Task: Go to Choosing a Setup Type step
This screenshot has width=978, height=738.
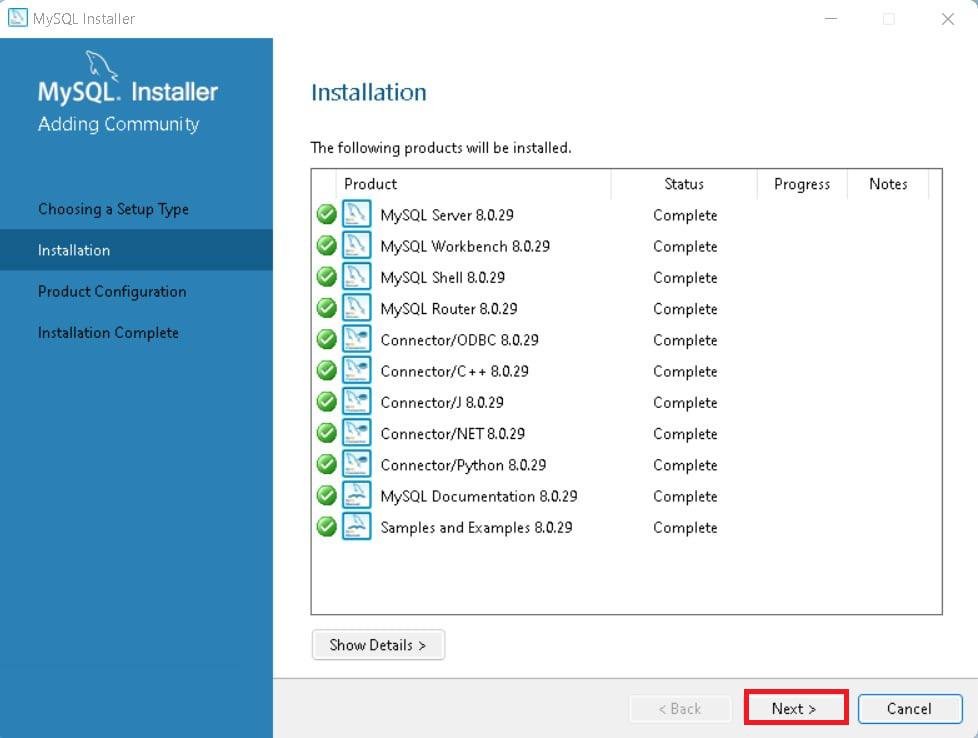Action: (113, 209)
